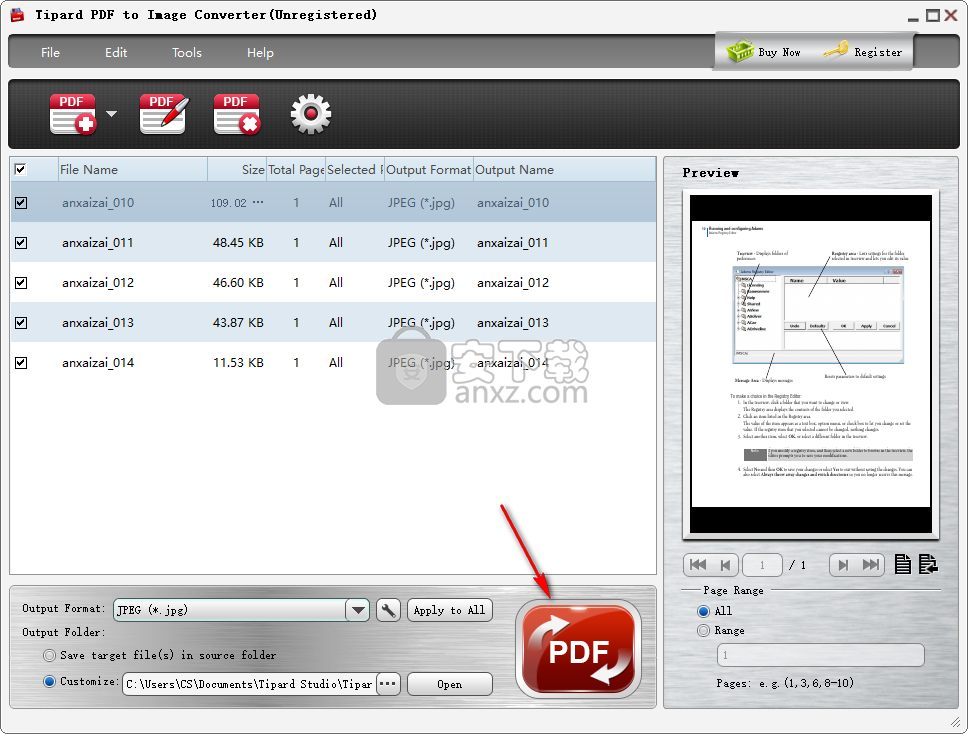Select the Range radio button
Viewport: 968px width, 734px height.
point(703,630)
